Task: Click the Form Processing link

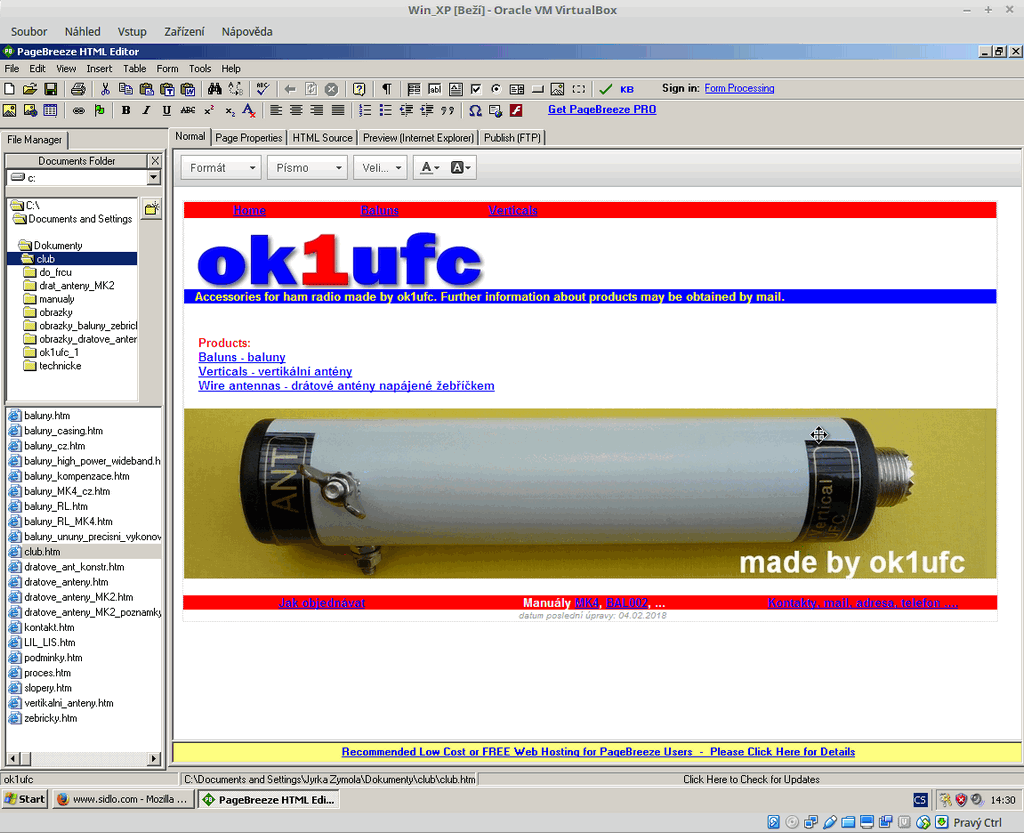Action: click(739, 89)
